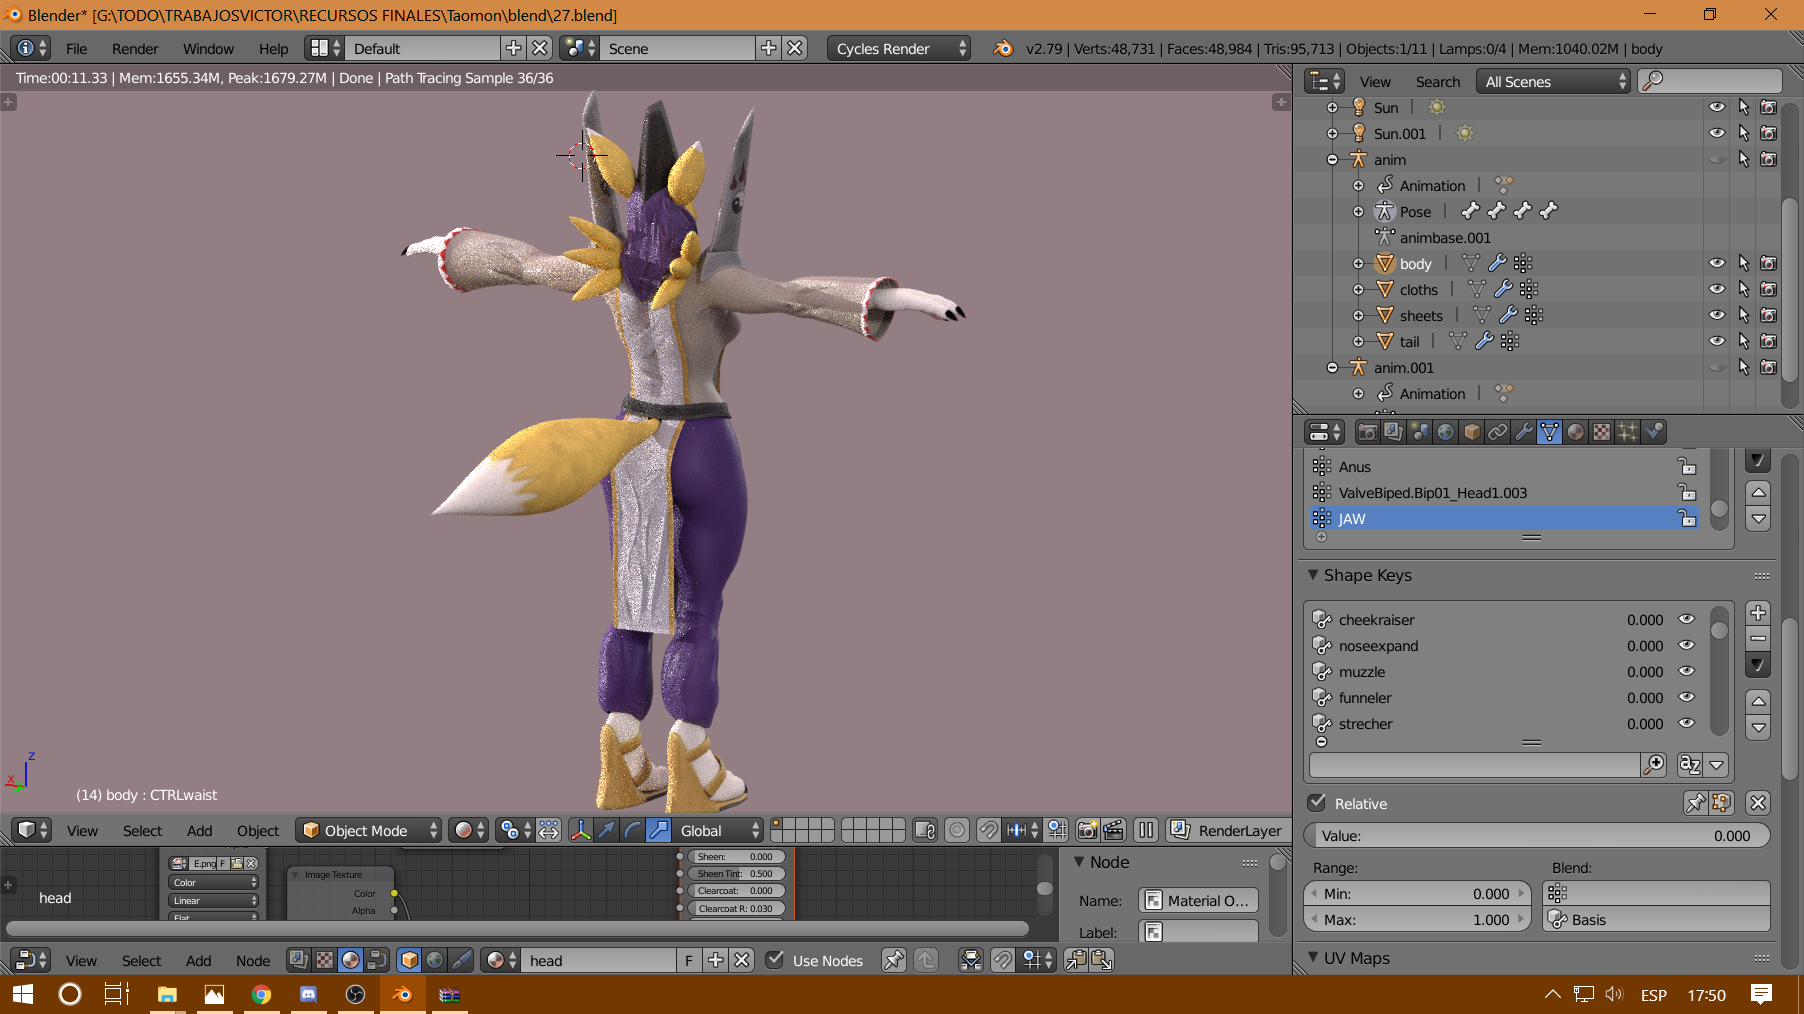Select the rotate manipulator icon
The width and height of the screenshot is (1804, 1014).
coord(632,830)
